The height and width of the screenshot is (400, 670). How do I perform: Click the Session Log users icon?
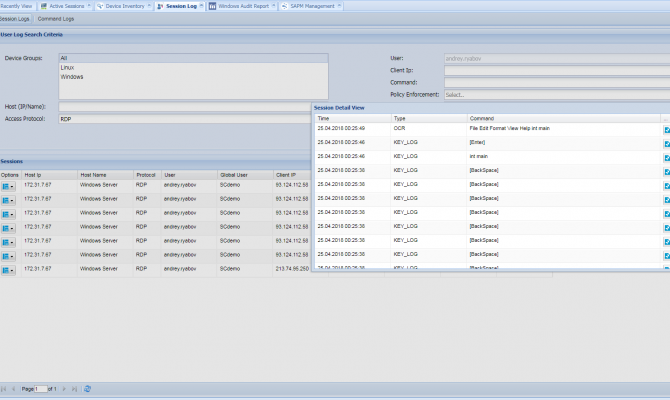click(160, 6)
